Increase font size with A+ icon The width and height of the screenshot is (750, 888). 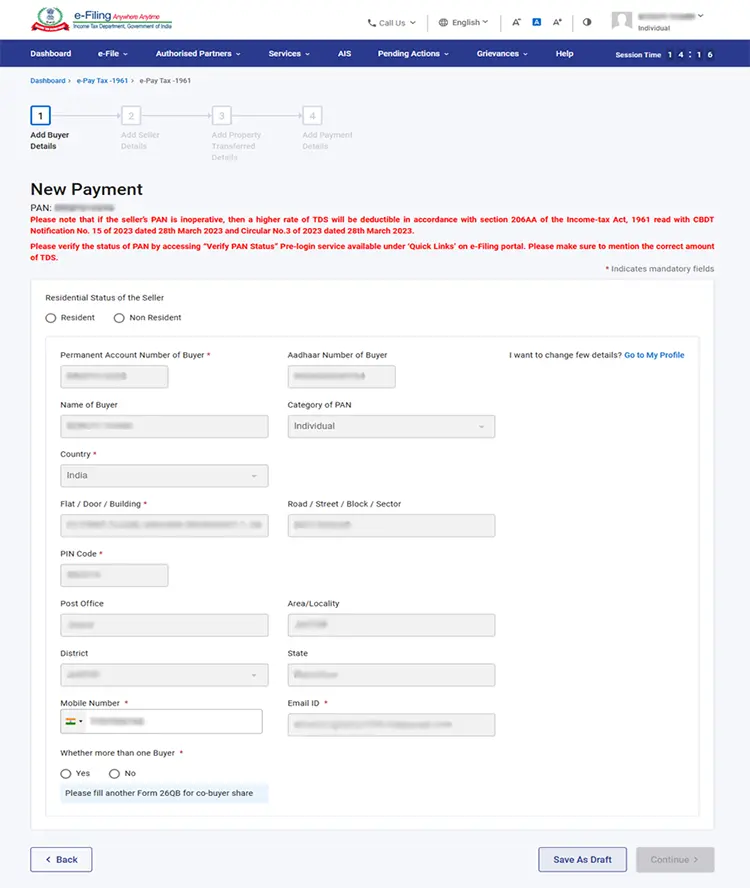point(557,22)
